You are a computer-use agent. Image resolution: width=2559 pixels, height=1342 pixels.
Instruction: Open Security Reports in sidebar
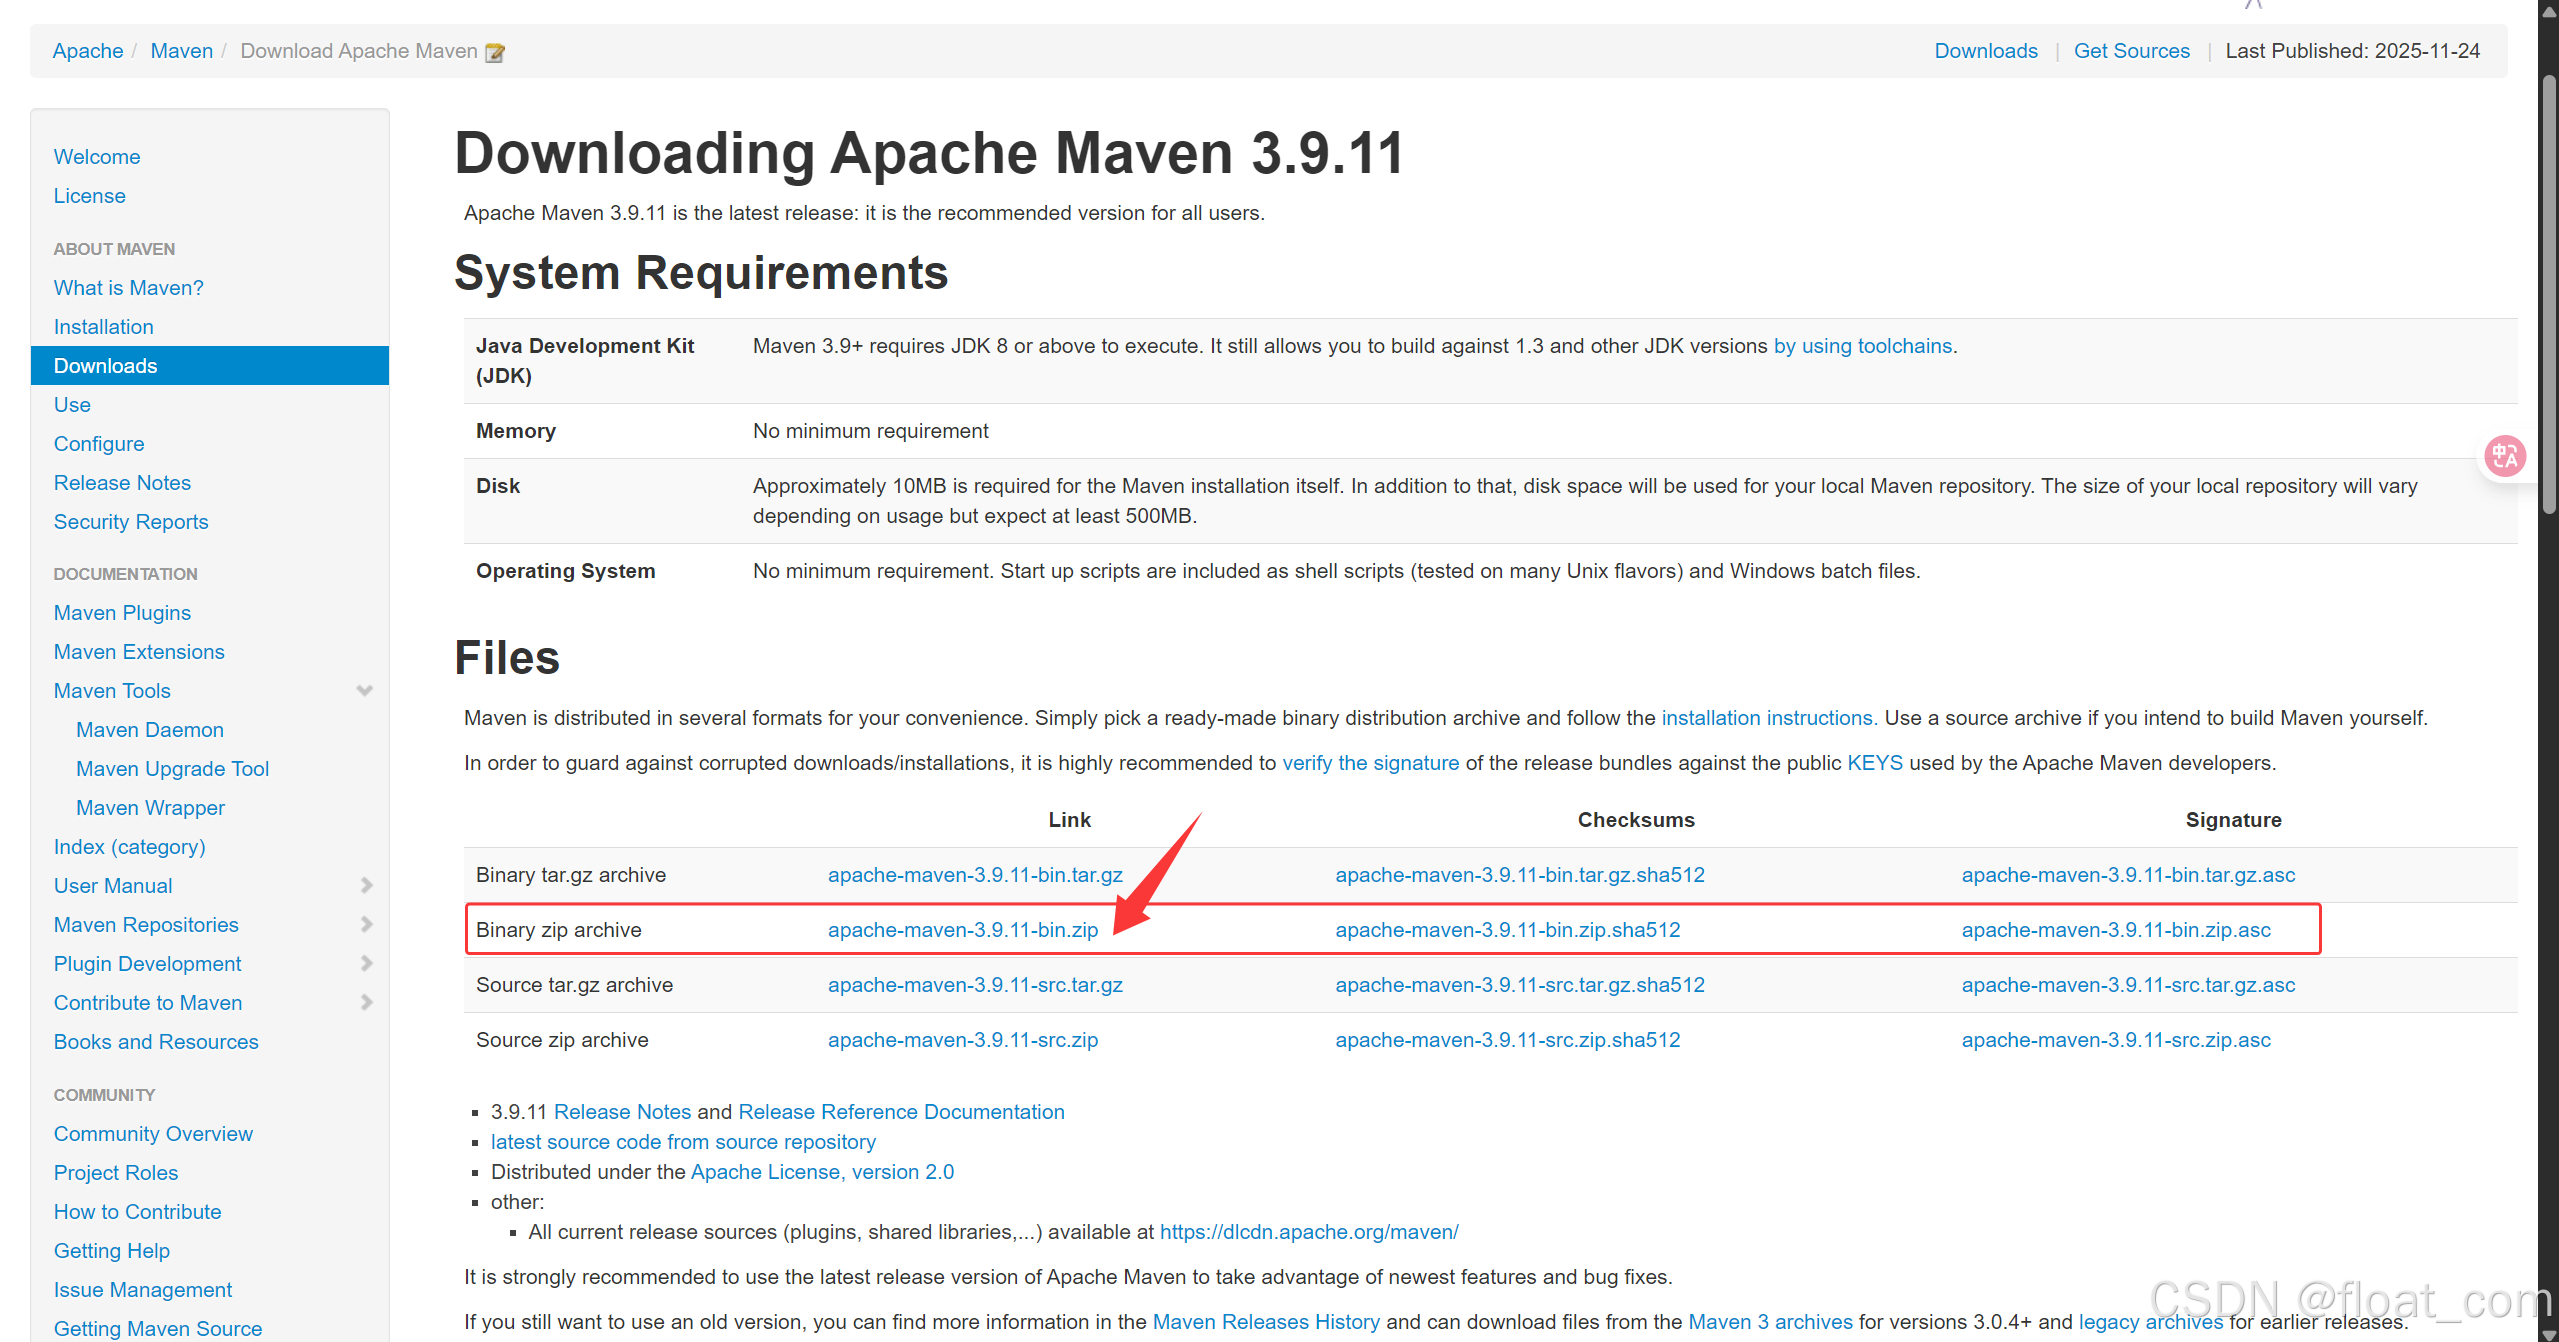pos(131,522)
